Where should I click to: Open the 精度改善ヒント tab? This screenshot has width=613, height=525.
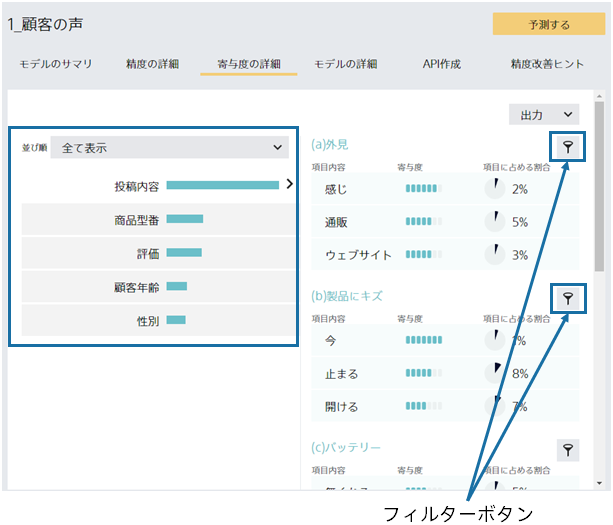547,64
